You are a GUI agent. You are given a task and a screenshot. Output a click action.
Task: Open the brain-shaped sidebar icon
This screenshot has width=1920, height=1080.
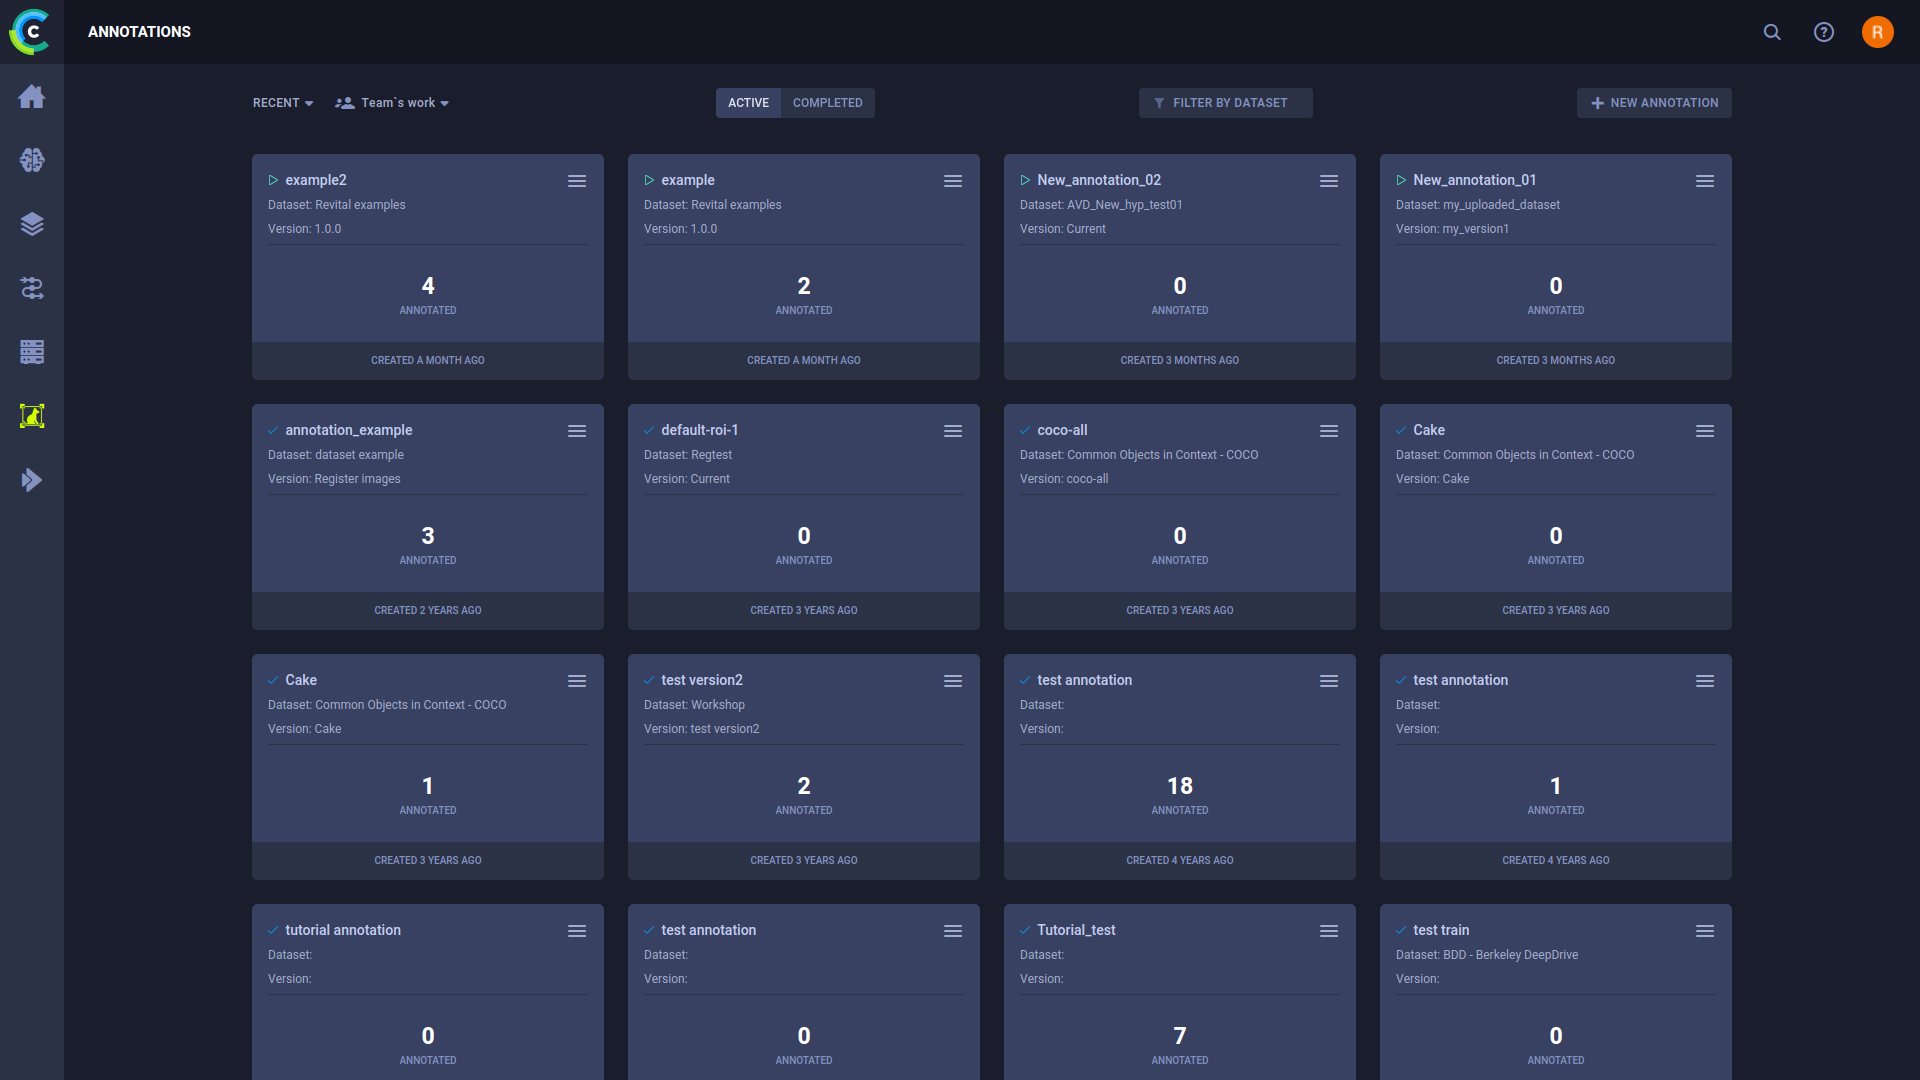(x=32, y=160)
